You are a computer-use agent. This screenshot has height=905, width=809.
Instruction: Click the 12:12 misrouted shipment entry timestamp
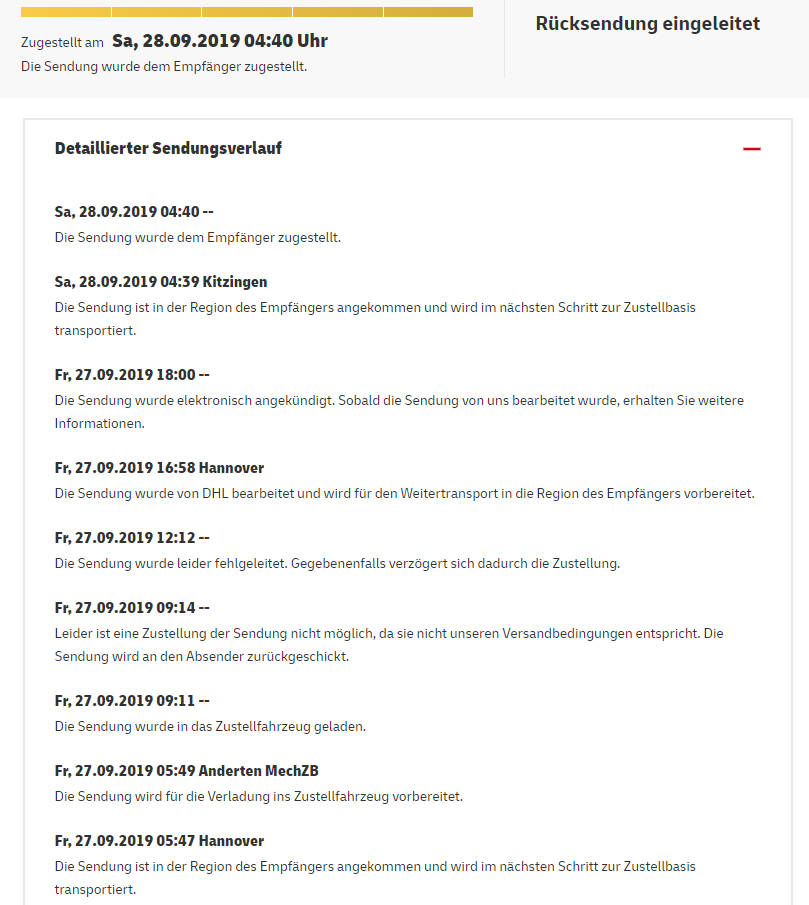coord(132,538)
